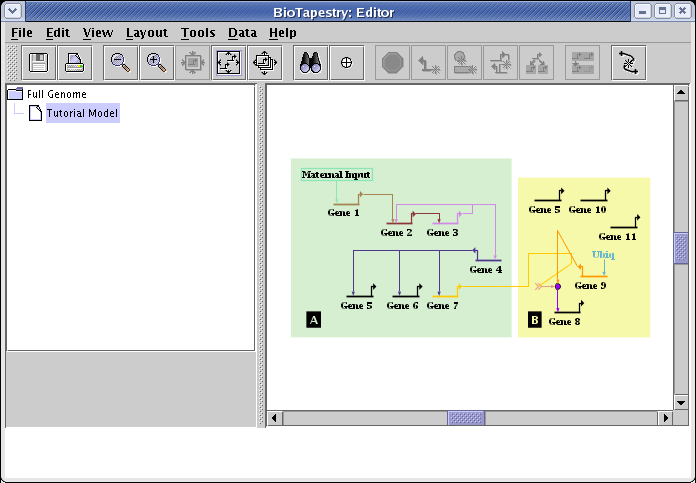
Task: Open the Layout menu
Action: [x=146, y=32]
